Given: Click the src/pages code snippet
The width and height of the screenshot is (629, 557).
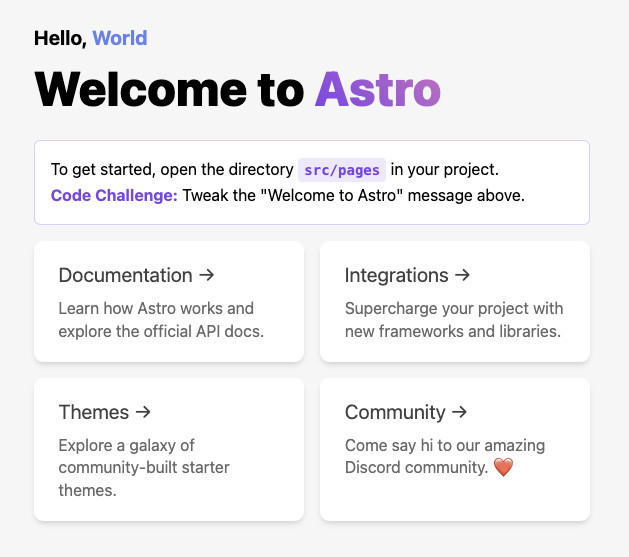Looking at the screenshot, I should tap(342, 170).
